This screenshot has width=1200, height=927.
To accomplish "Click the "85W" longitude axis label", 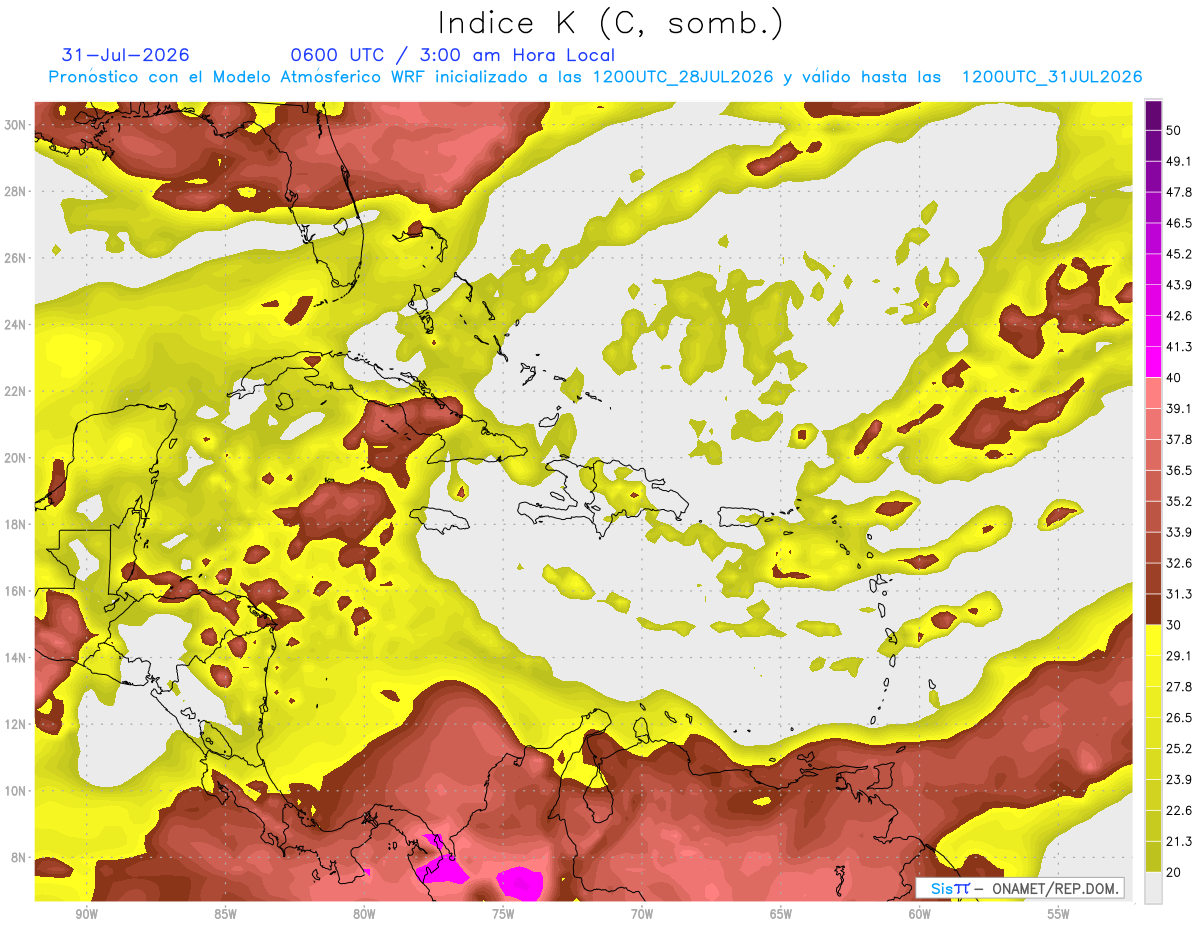I will (x=225, y=915).
